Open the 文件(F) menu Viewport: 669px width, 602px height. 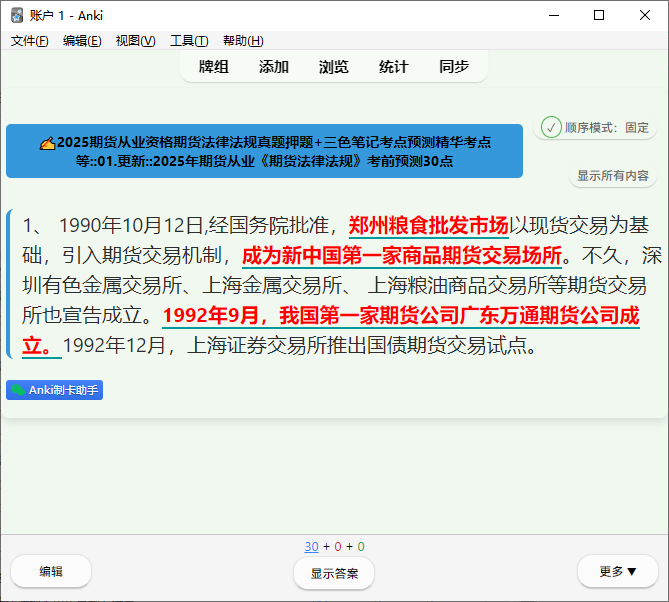click(x=29, y=41)
